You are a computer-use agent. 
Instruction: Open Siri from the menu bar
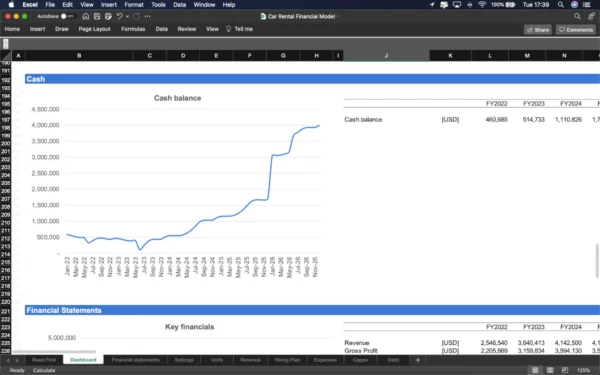[x=574, y=5]
